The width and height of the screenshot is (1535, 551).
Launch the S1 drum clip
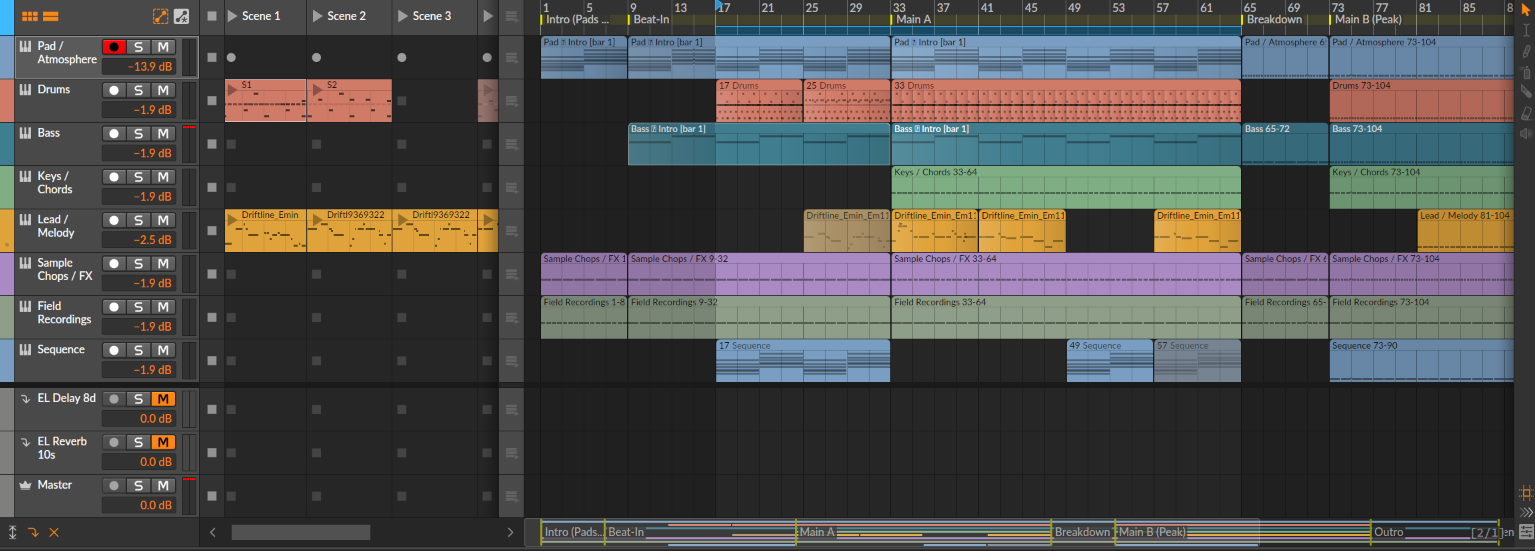233,88
